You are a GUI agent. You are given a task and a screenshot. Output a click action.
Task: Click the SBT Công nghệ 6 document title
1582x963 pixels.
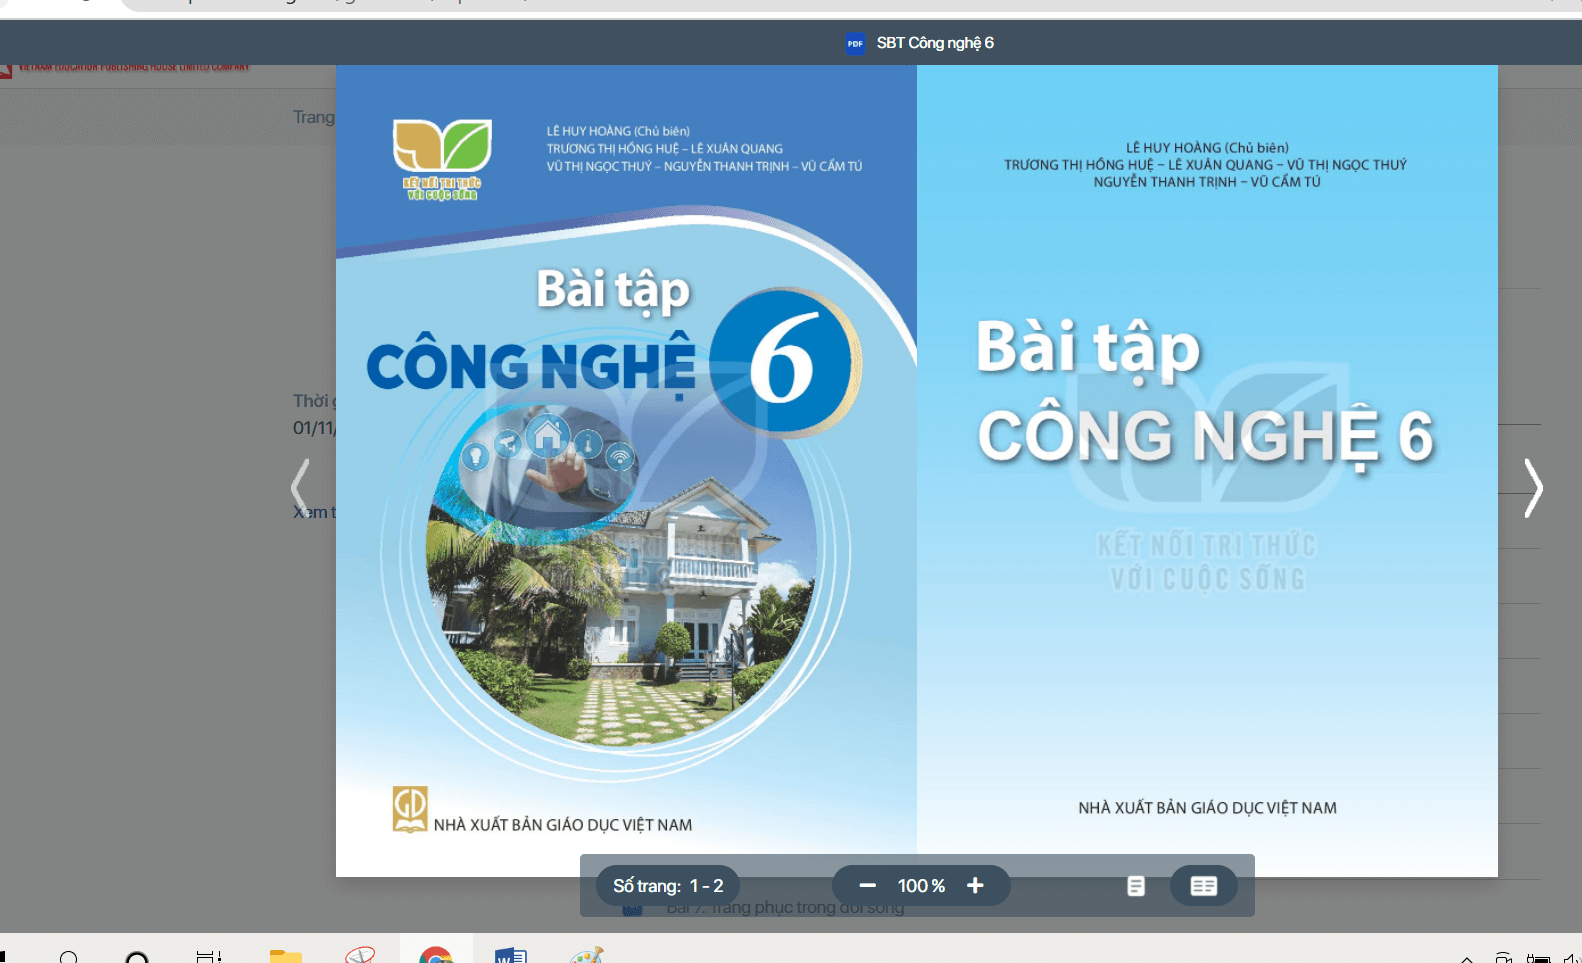tap(935, 43)
